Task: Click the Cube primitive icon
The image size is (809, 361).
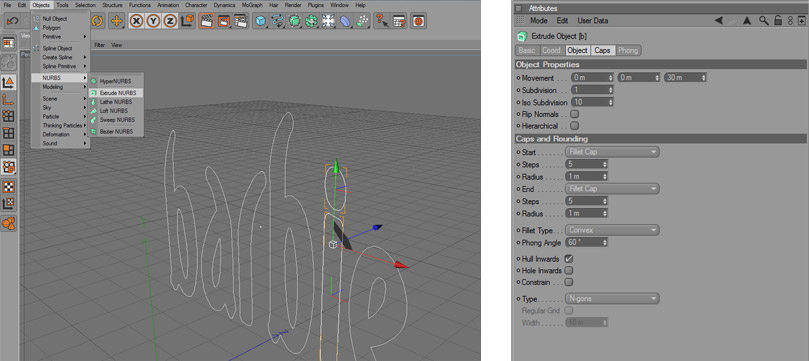Action: 261,21
